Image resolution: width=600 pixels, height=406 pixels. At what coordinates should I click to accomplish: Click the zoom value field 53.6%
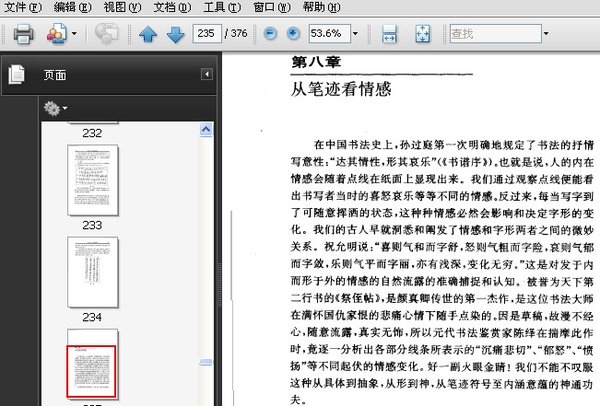pos(329,34)
